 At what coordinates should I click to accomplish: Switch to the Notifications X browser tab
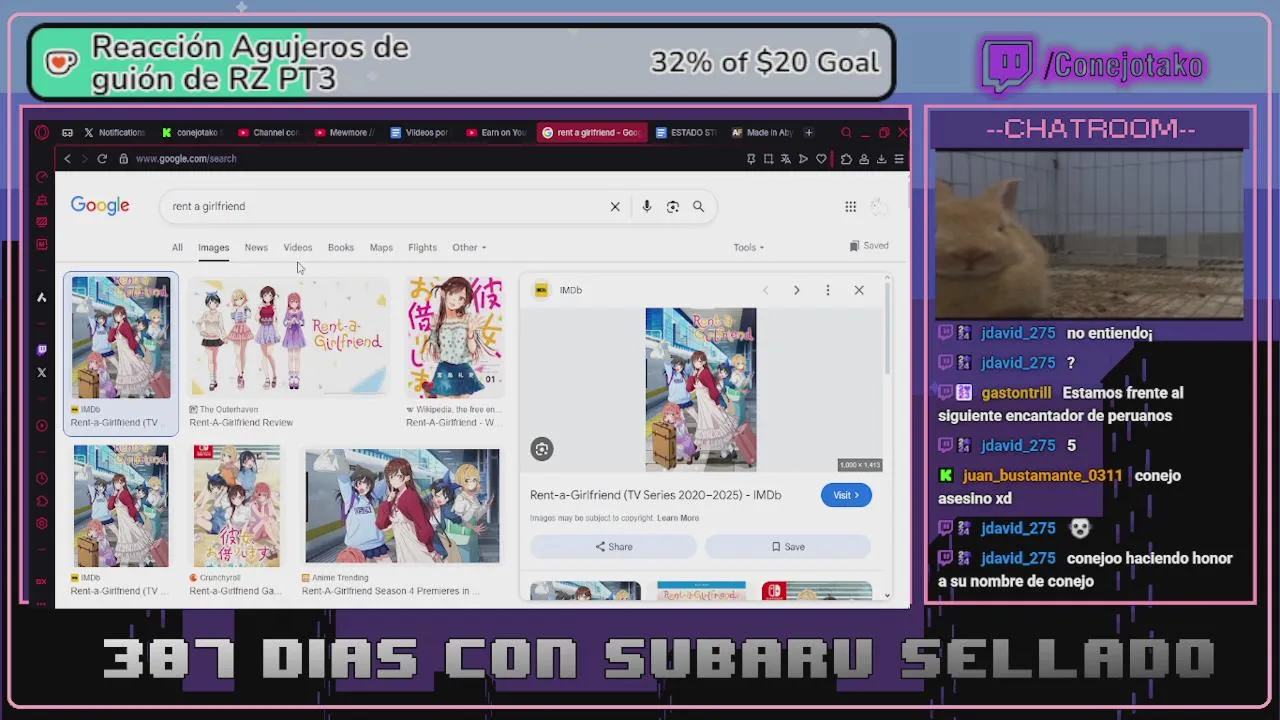115,132
